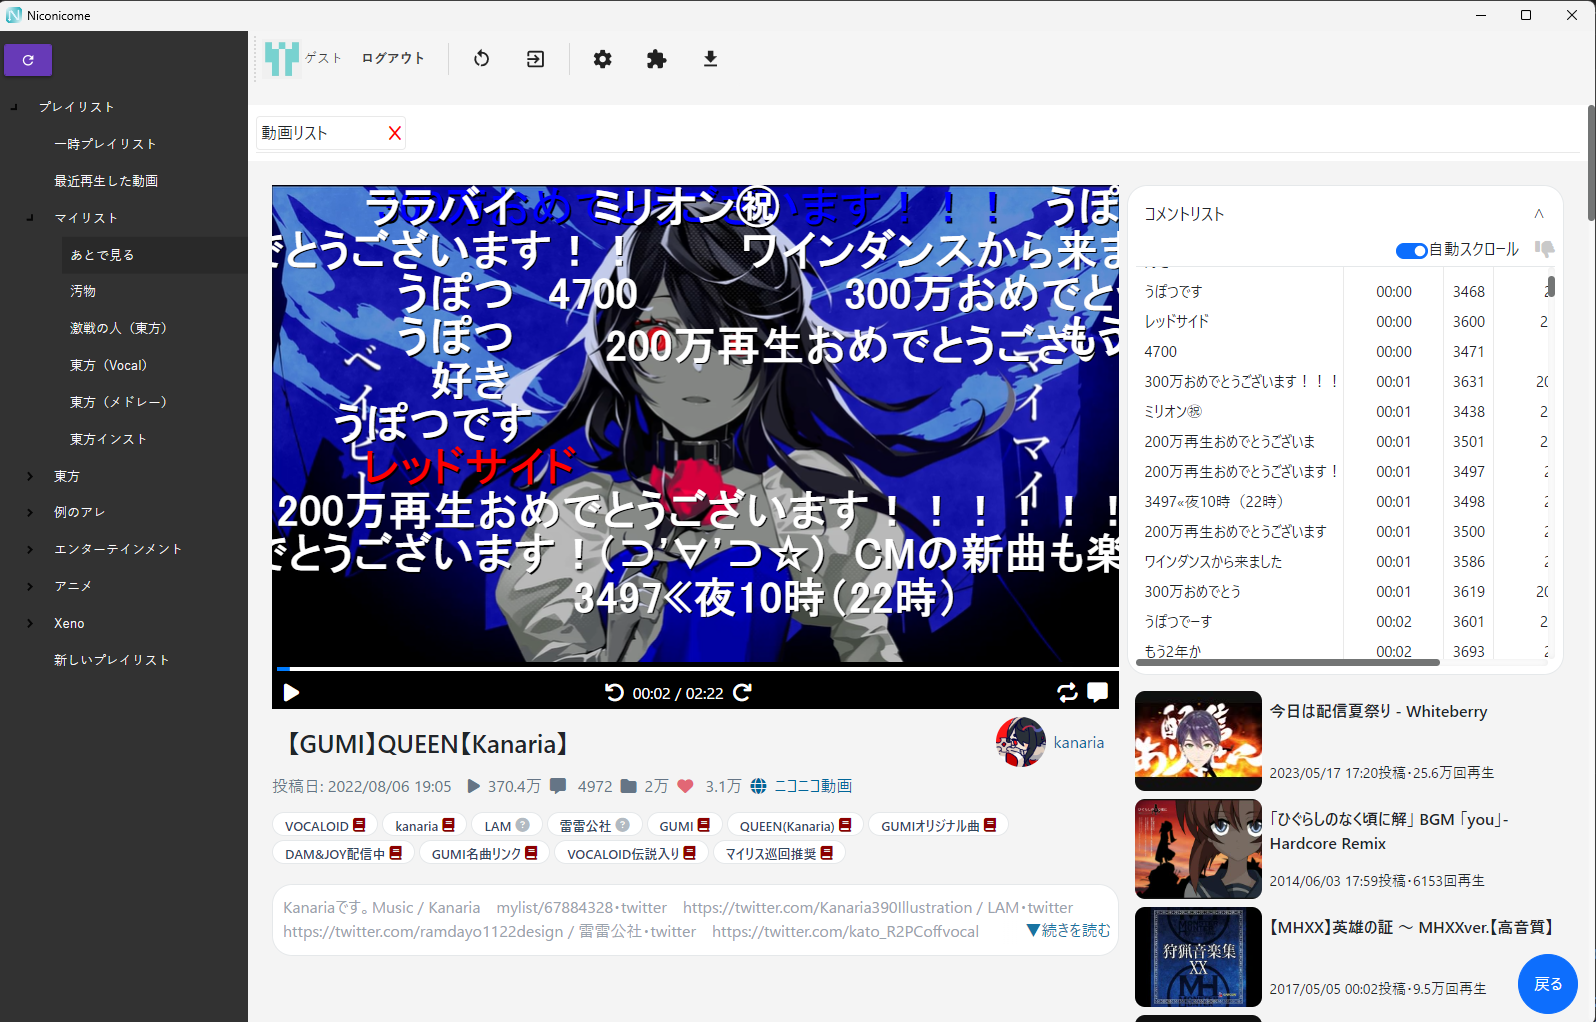Open dictionary icon on the マイリス巡回推奨 tag
Image resolution: width=1596 pixels, height=1022 pixels.
tap(826, 853)
